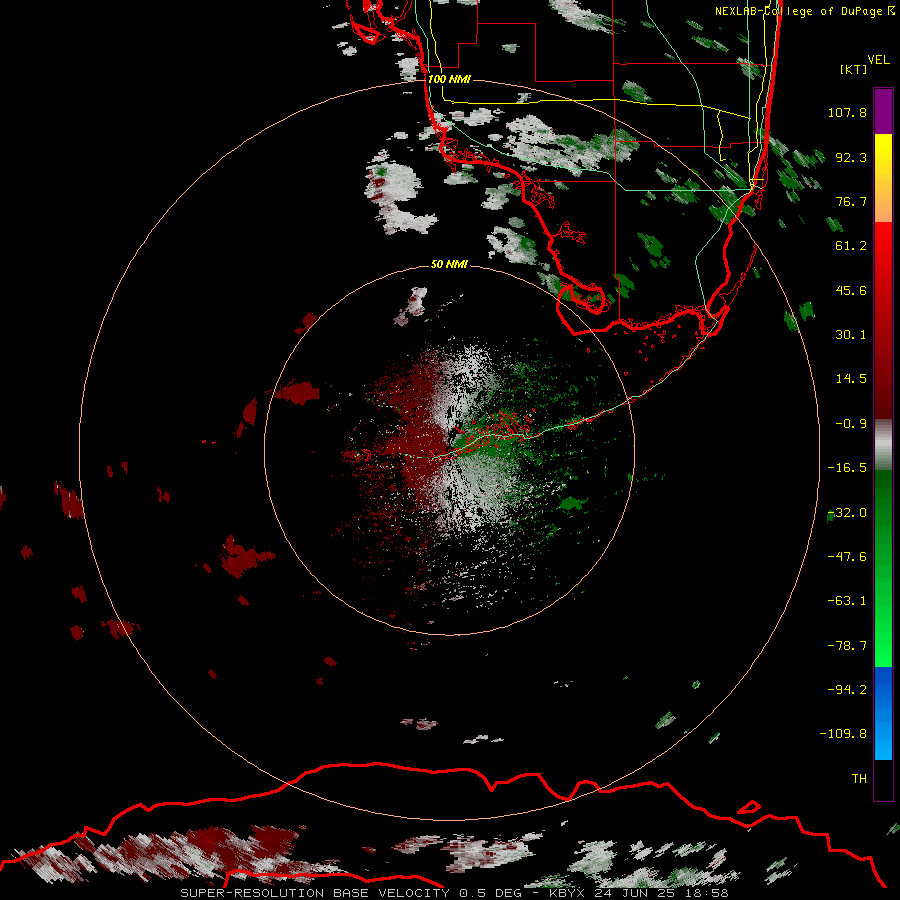Click the -78.7 legend value
This screenshot has width=900, height=900.
[847, 646]
